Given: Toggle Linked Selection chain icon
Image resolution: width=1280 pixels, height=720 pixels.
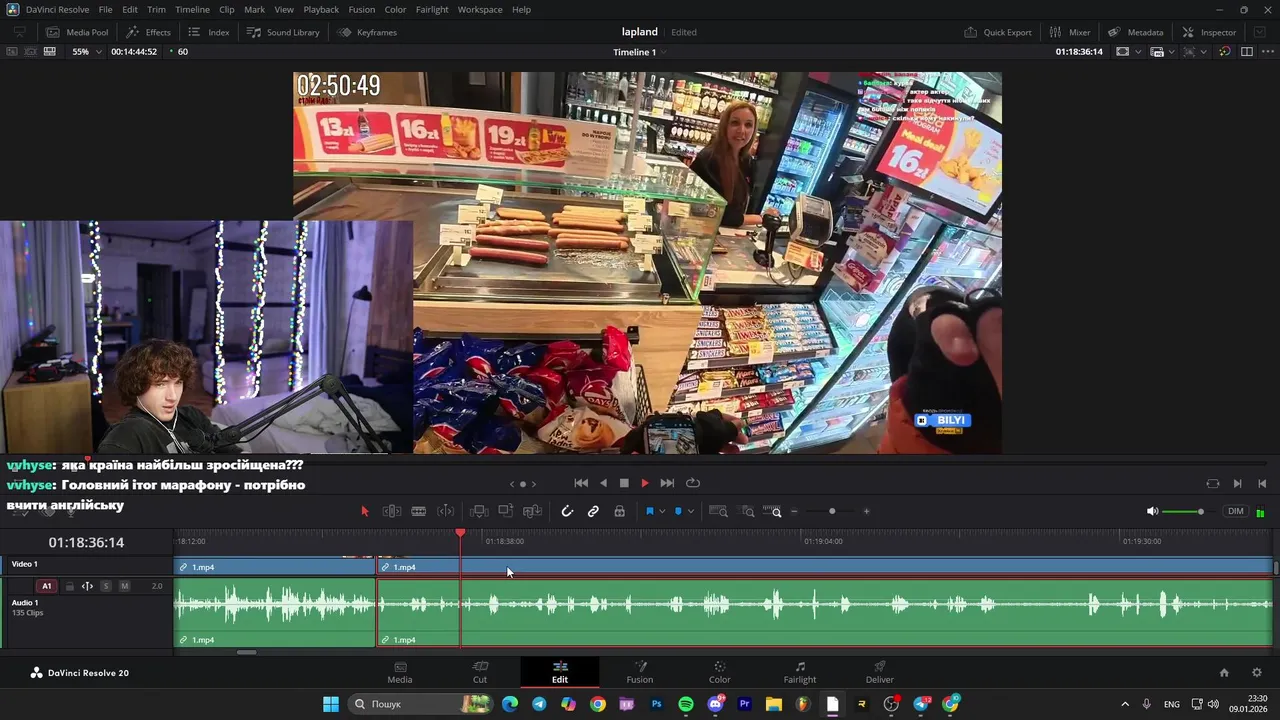Looking at the screenshot, I should coord(593,511).
